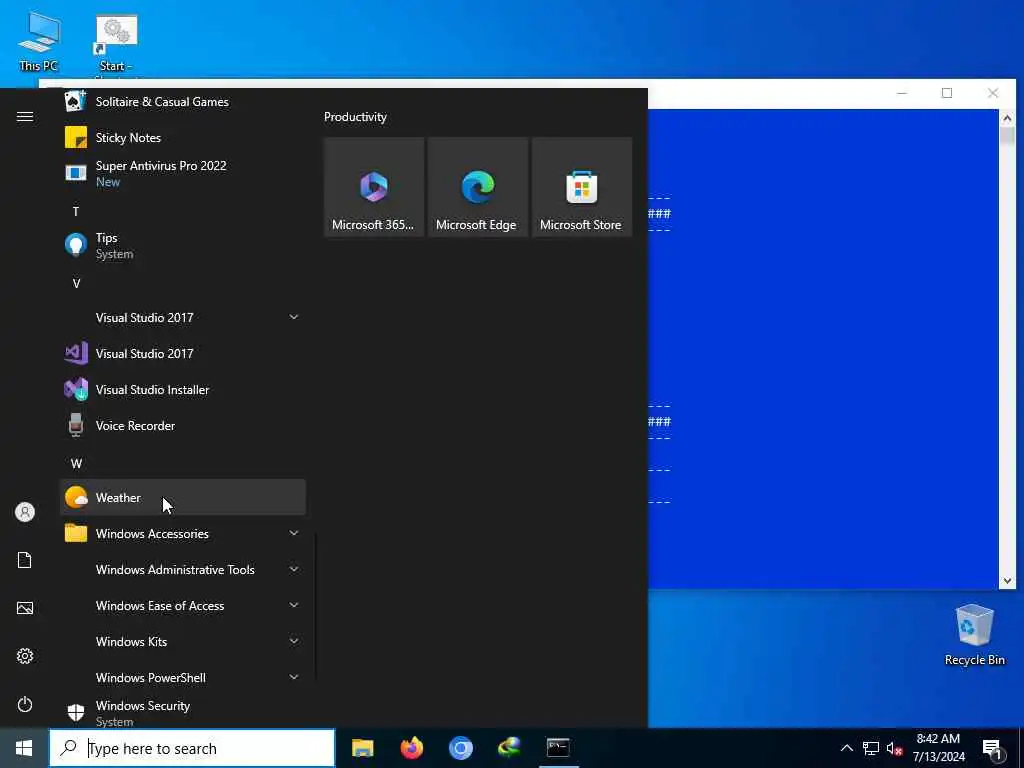
Task: Open Solitaire & Casual Games app
Action: coord(183,102)
